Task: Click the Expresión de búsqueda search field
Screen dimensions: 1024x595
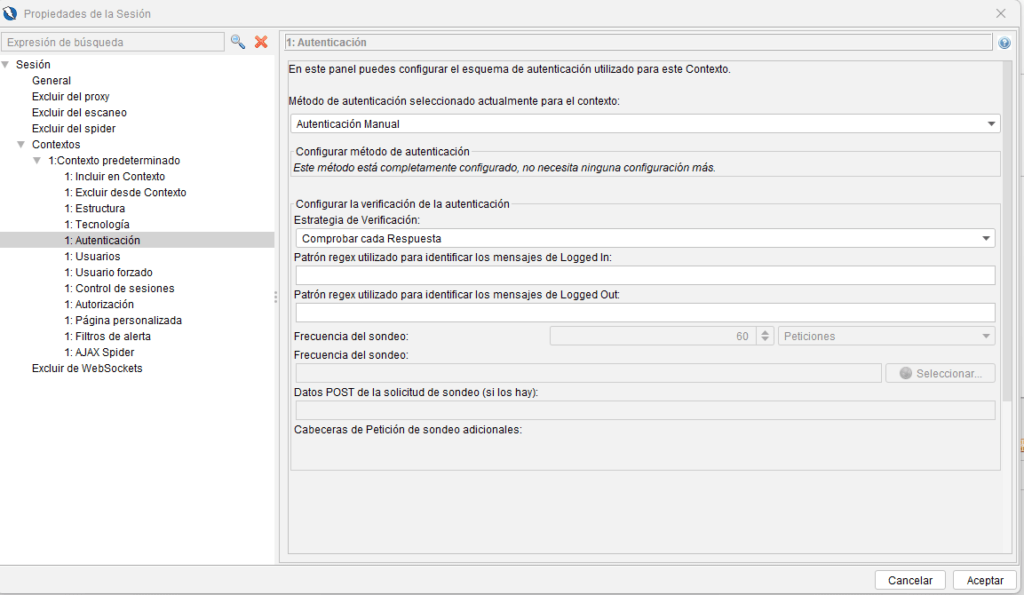Action: (x=112, y=42)
